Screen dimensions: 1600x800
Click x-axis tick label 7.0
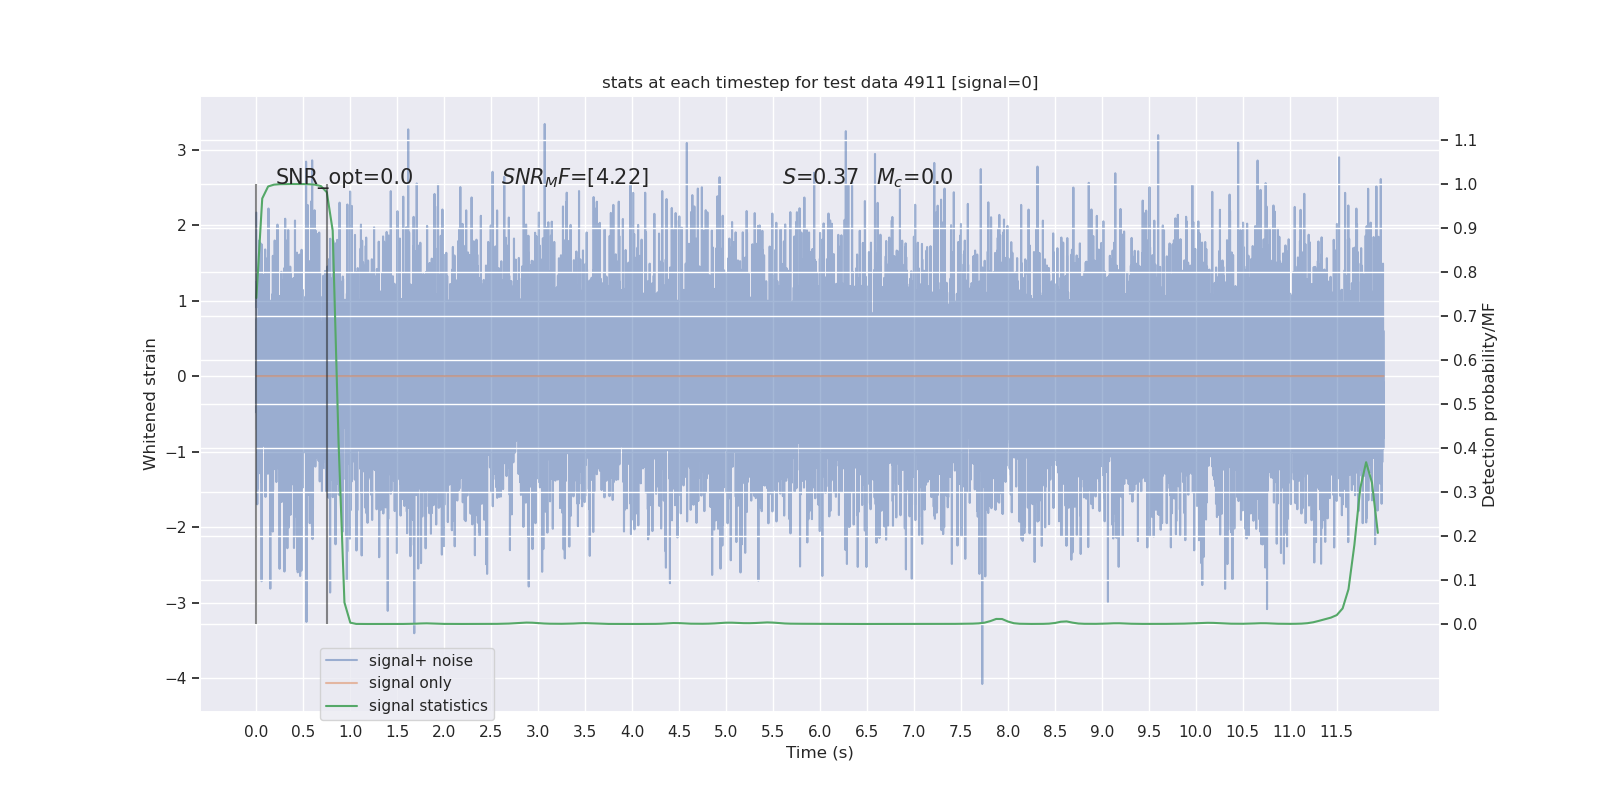click(x=914, y=732)
